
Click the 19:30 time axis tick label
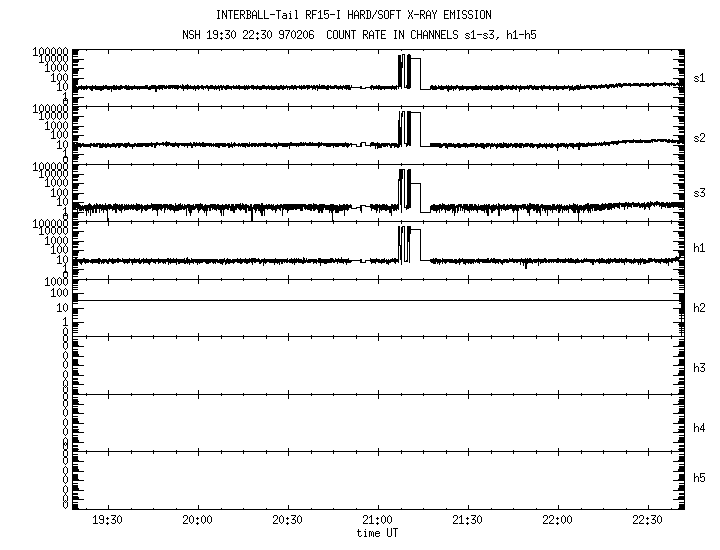107,521
